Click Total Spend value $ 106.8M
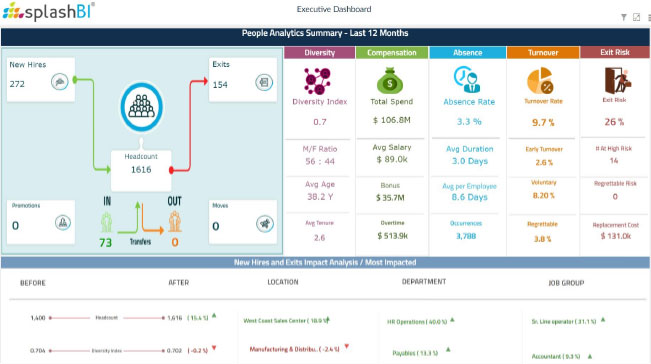This screenshot has height=364, width=651. 392,120
